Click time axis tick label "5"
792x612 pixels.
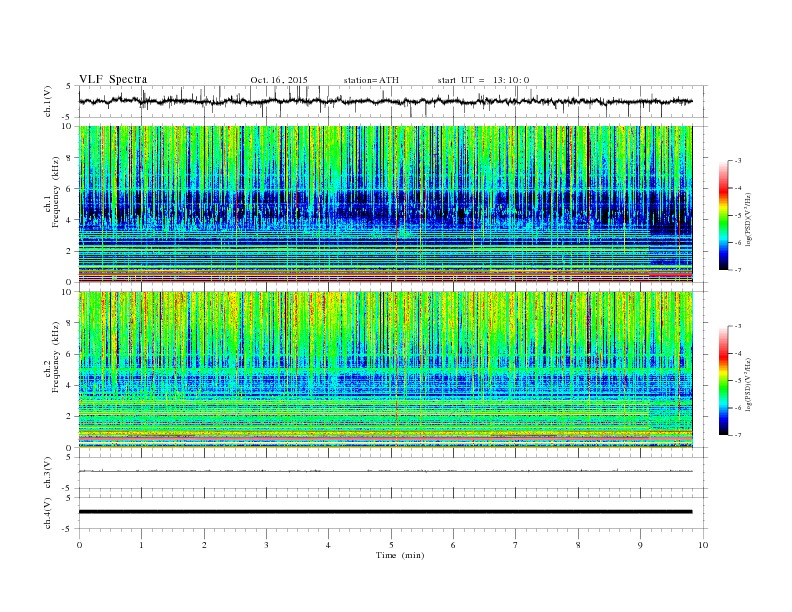pyautogui.click(x=391, y=545)
